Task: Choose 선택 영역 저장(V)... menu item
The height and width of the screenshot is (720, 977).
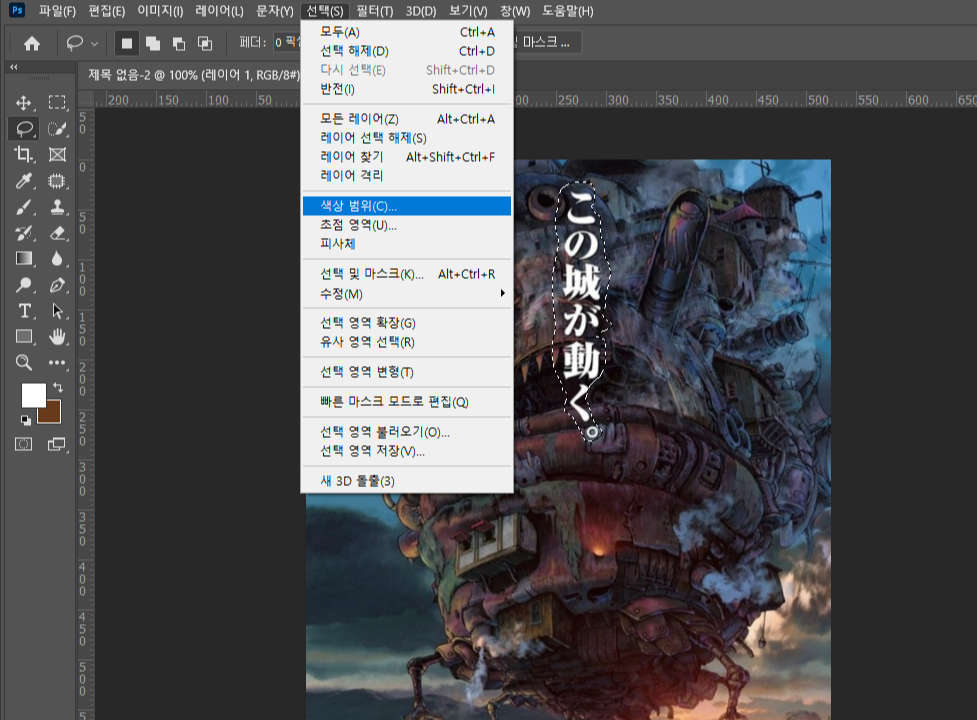Action: click(407, 452)
